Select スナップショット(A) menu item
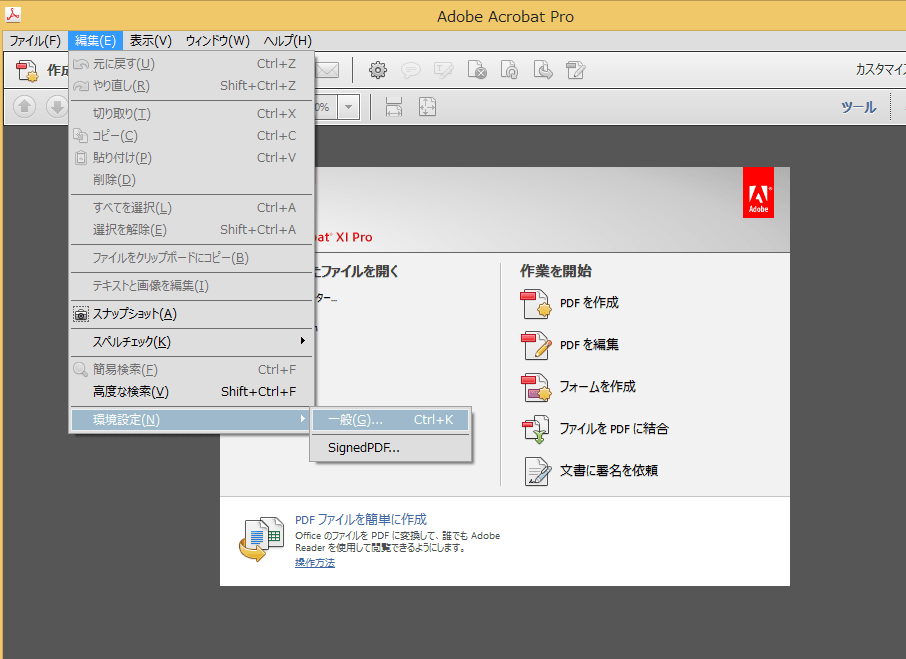 (191, 314)
